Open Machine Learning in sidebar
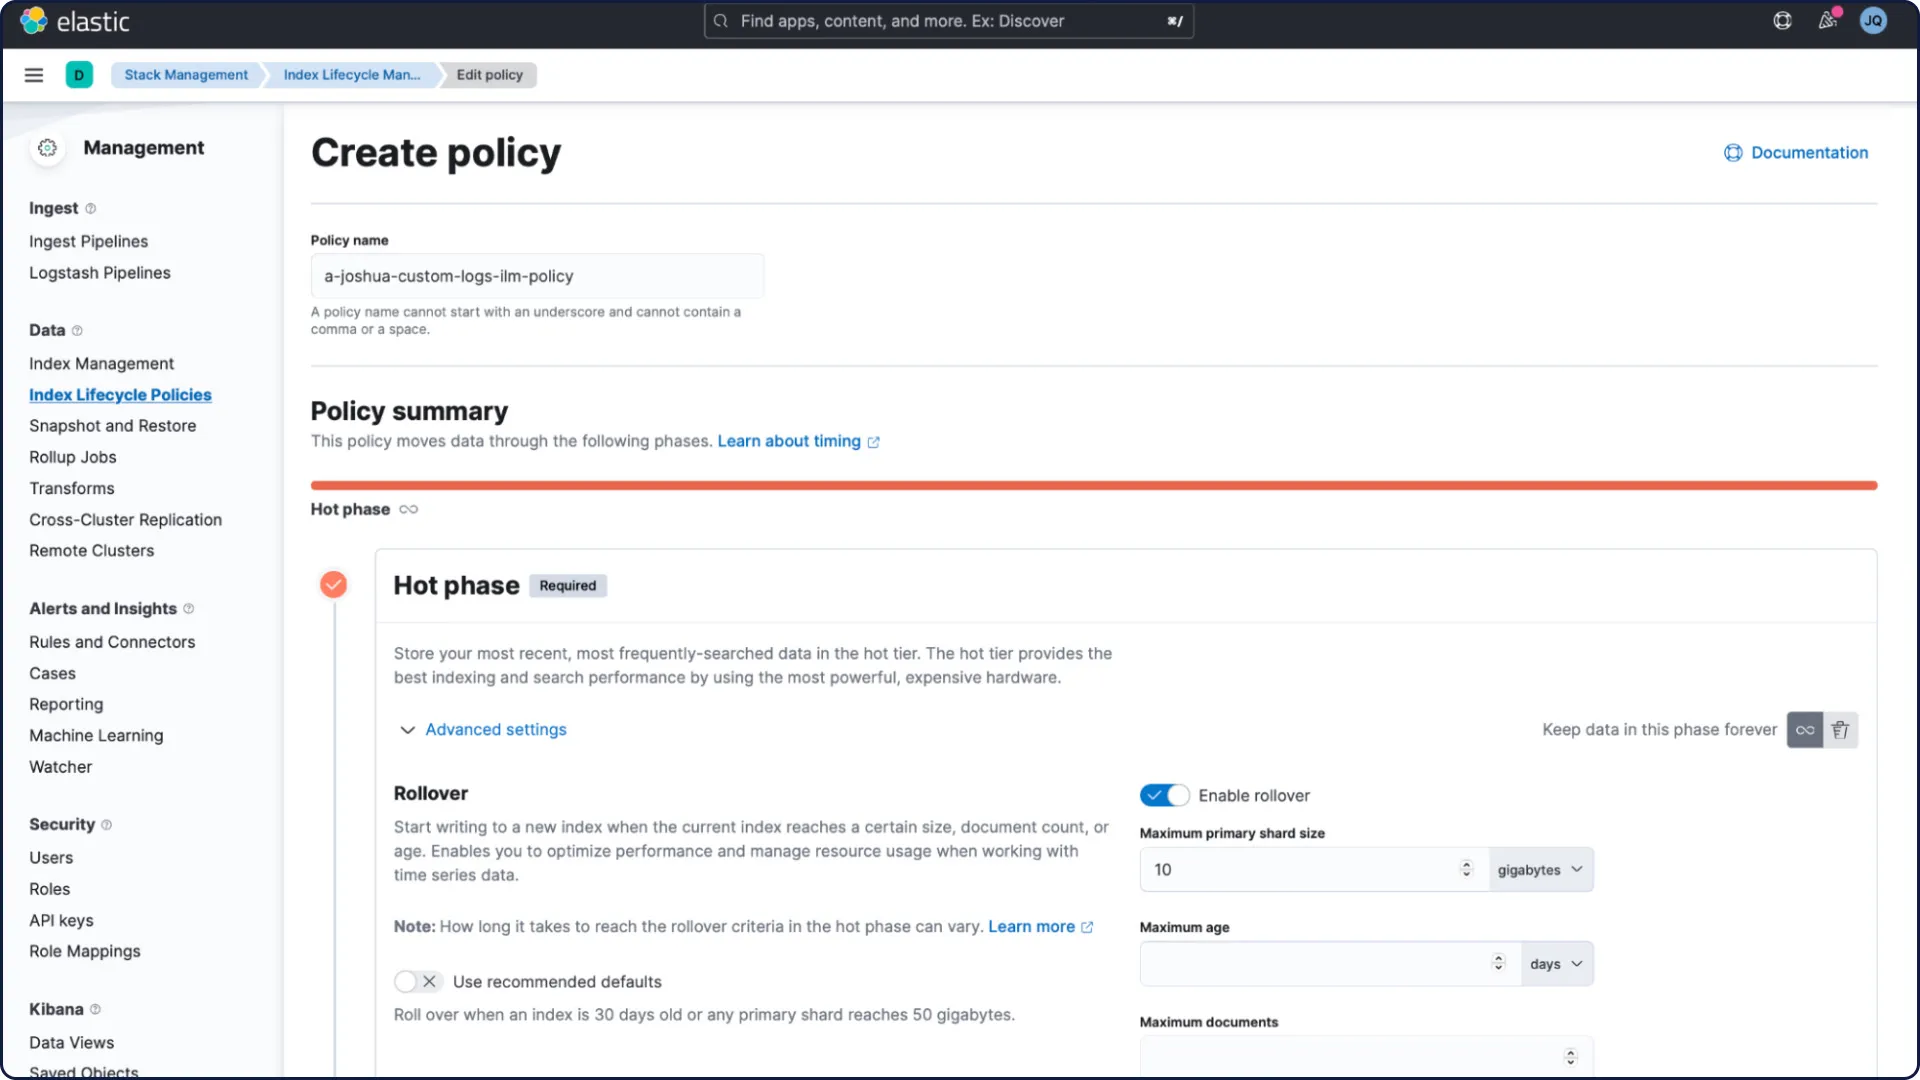The image size is (1920, 1080). click(96, 736)
